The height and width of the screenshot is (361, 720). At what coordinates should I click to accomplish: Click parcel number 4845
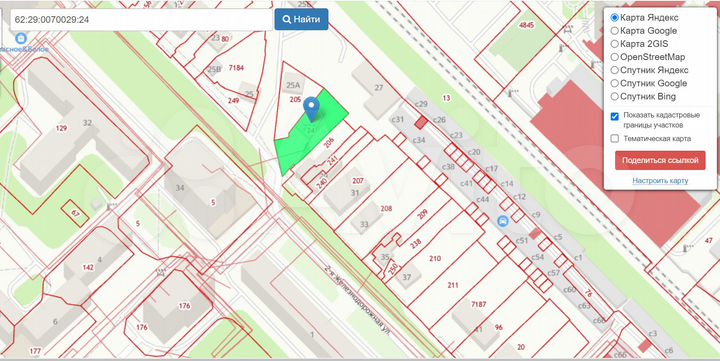click(526, 25)
